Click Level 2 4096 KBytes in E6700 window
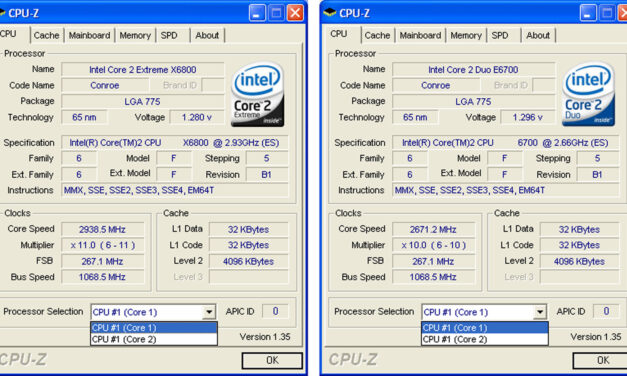 579,261
